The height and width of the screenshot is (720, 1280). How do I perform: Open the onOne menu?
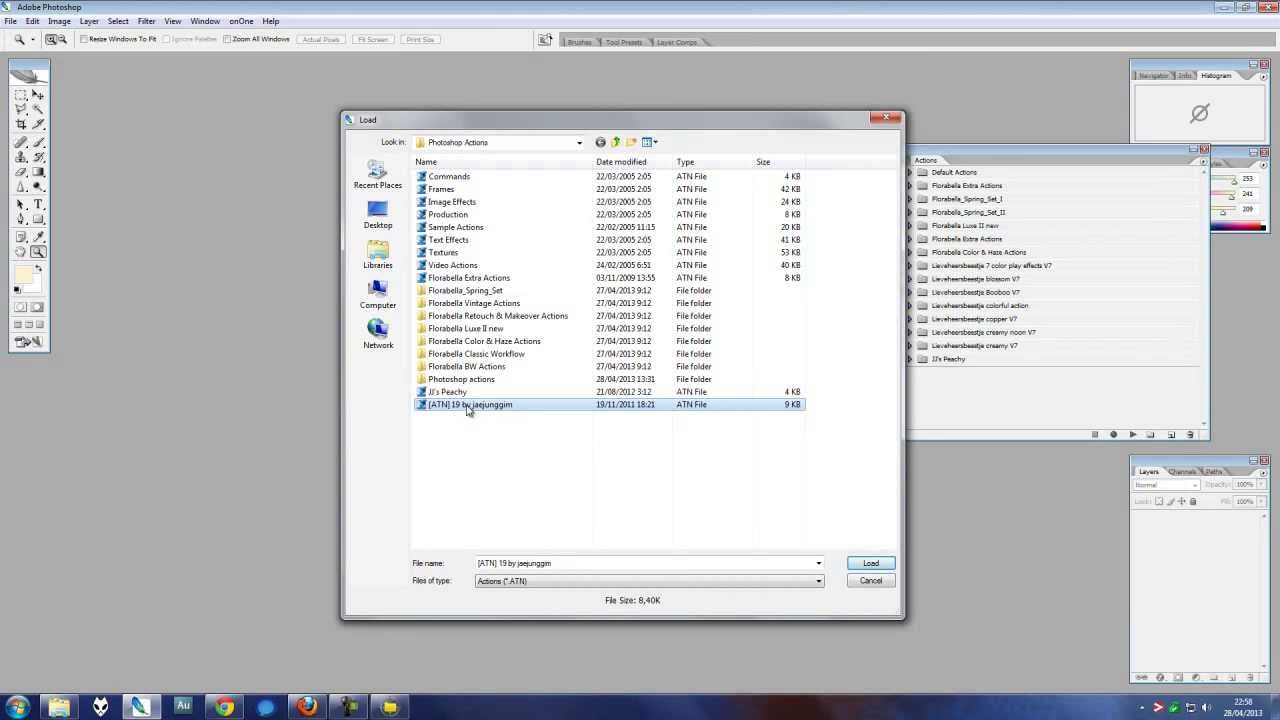(x=241, y=21)
